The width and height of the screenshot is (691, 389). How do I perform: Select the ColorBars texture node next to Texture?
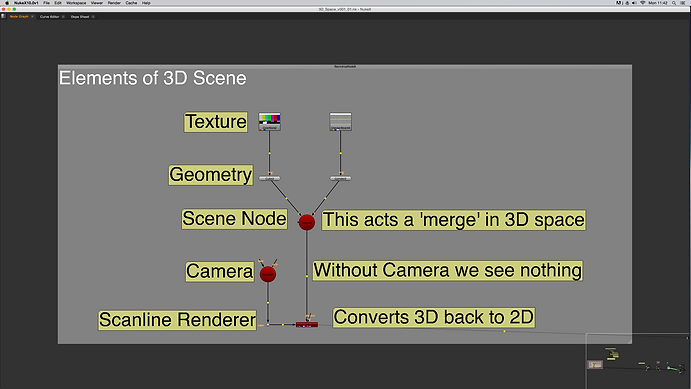coord(269,122)
